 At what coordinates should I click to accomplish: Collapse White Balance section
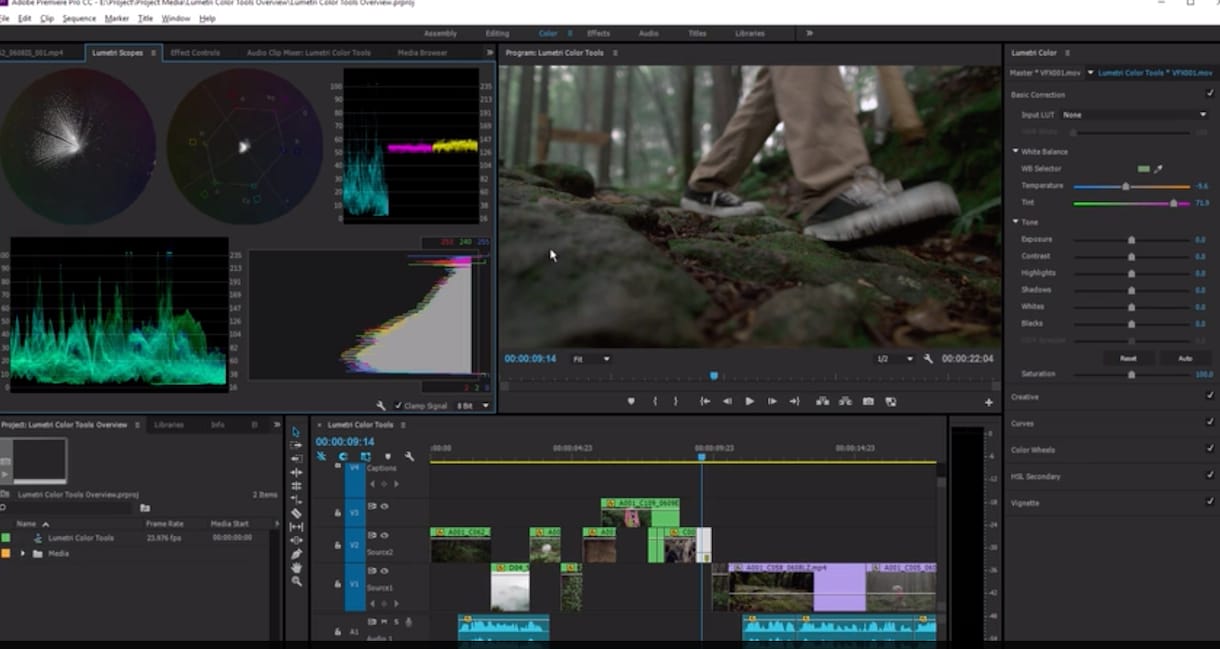(x=1015, y=152)
